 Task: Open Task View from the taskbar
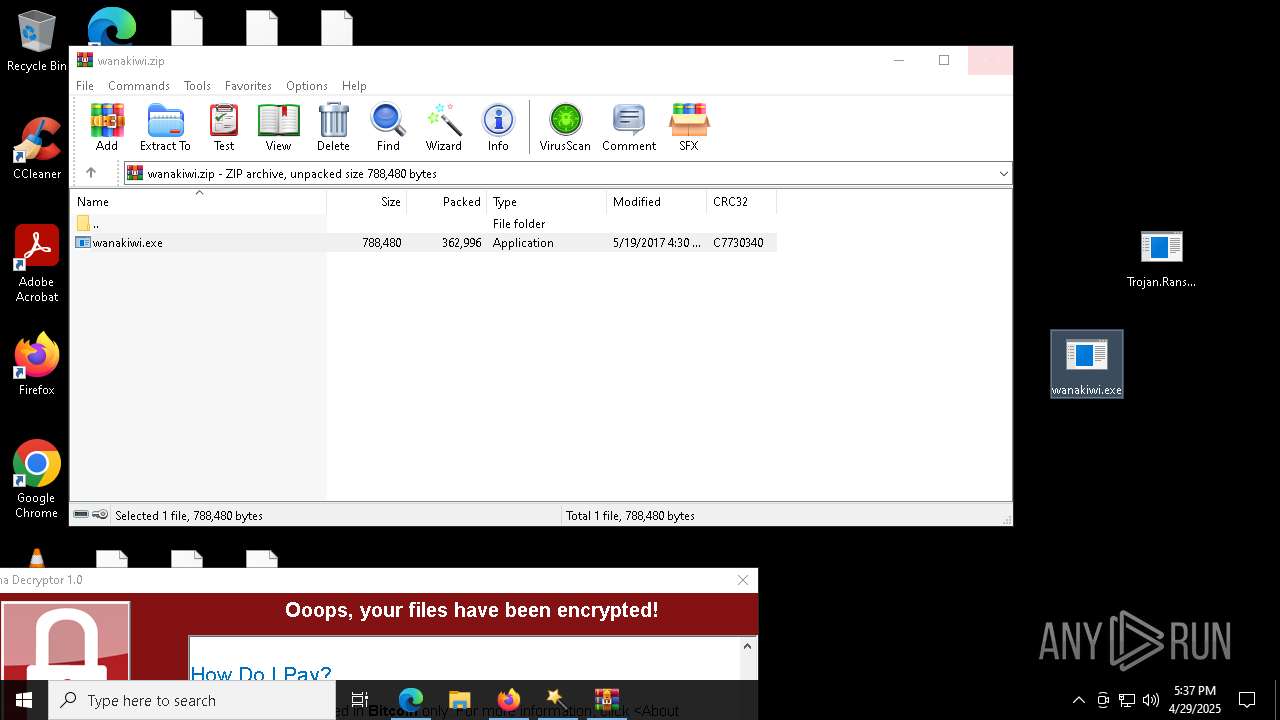point(360,700)
